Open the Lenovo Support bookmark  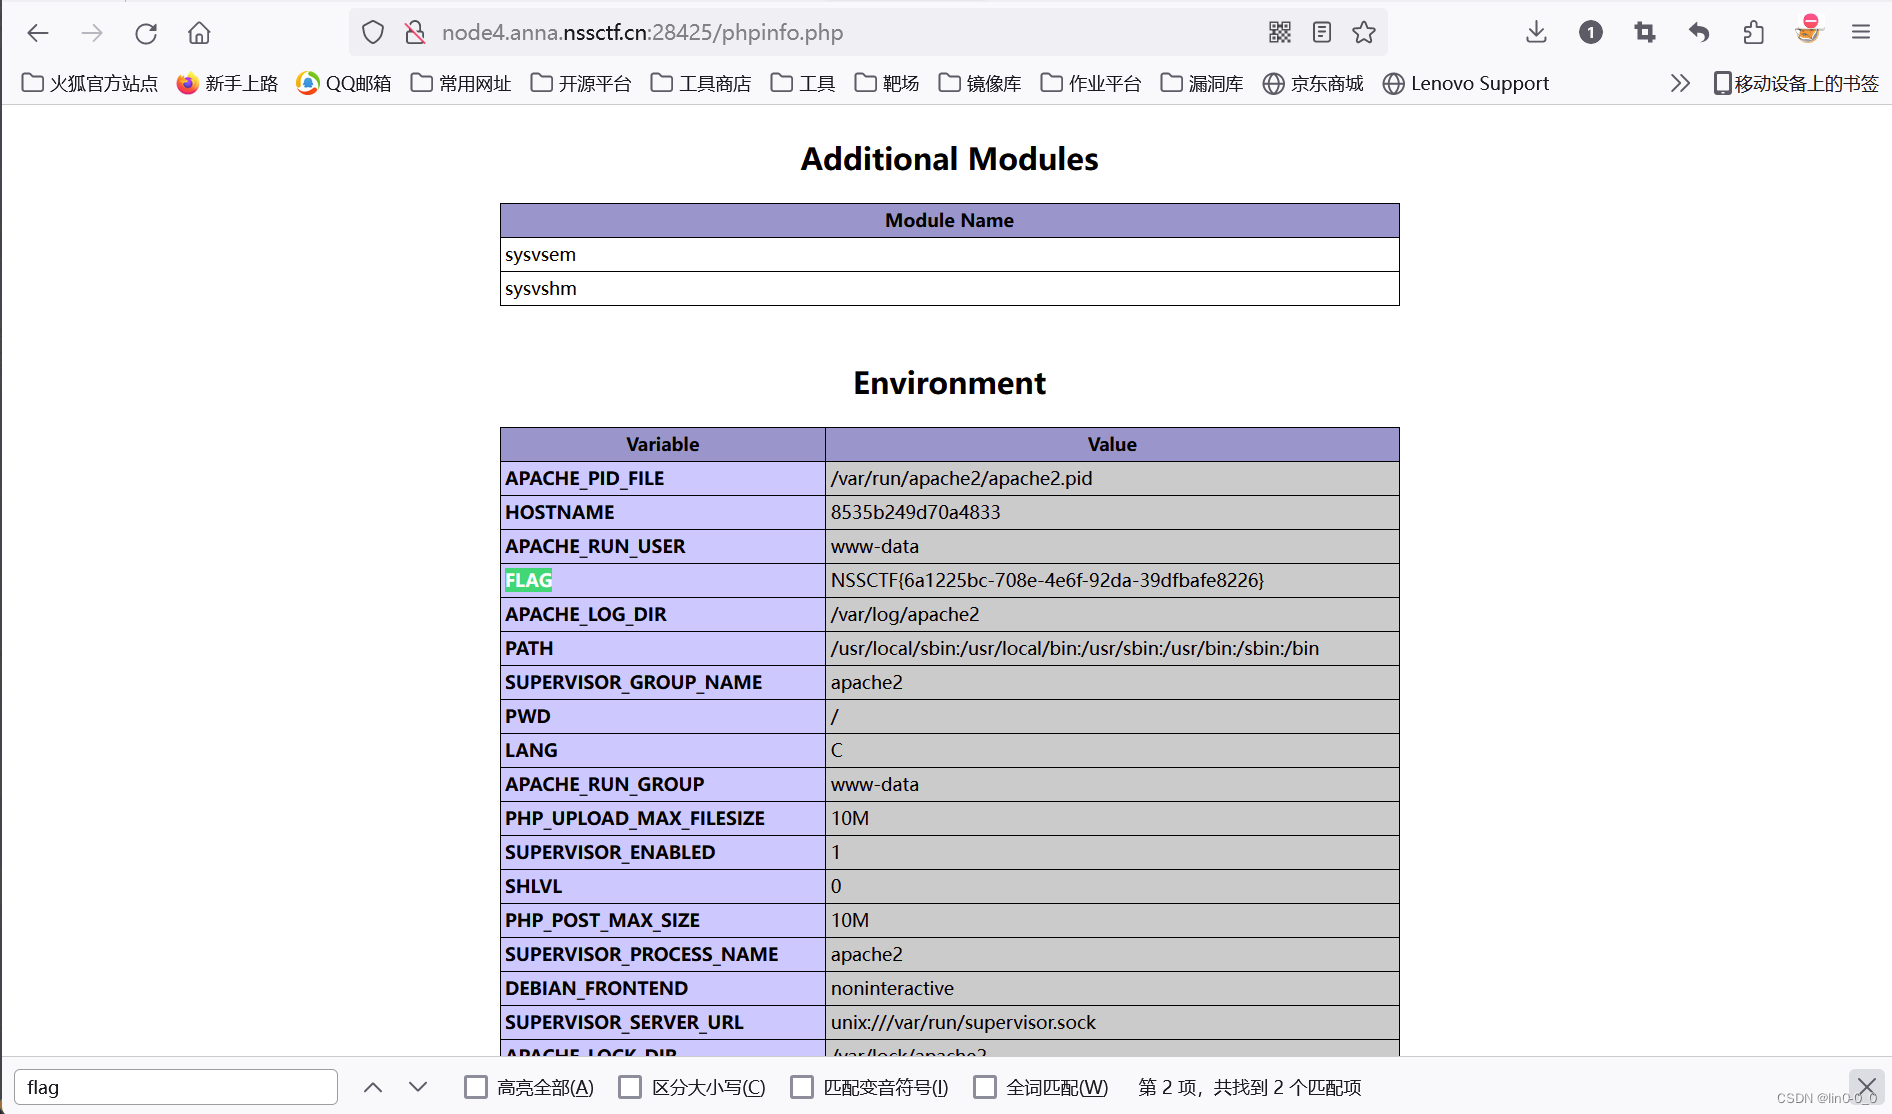(1466, 83)
